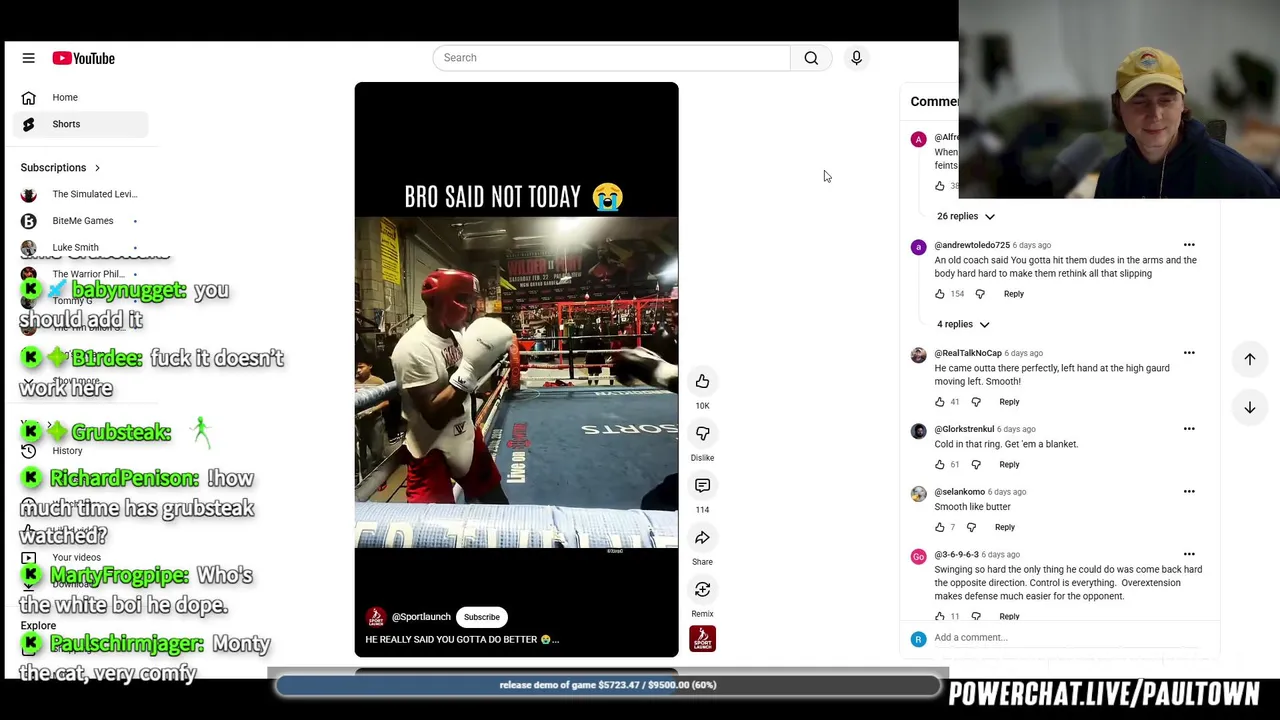Activate voice search microphone
The height and width of the screenshot is (720, 1280).
pyautogui.click(x=856, y=58)
